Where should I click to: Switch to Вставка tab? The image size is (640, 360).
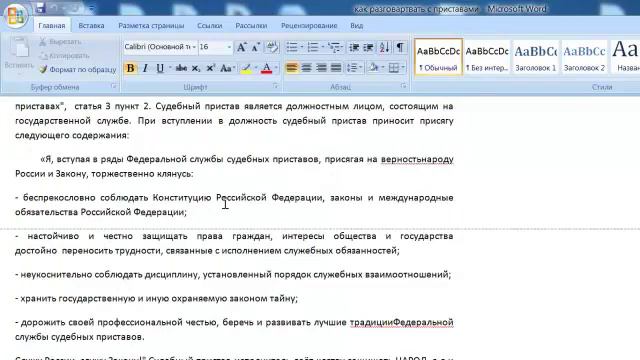pos(91,26)
